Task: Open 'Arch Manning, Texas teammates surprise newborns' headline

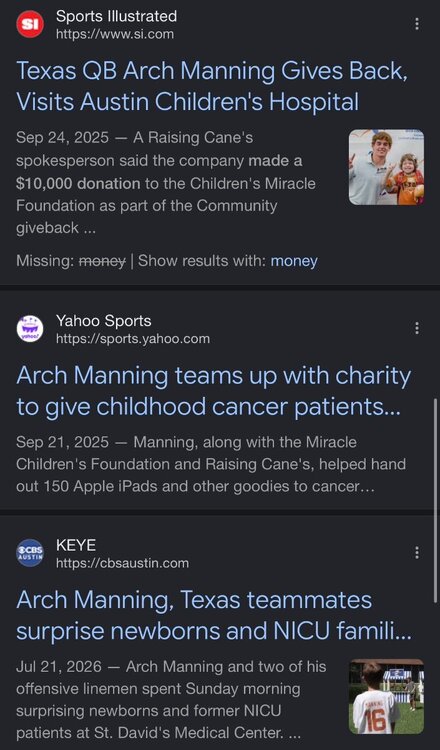Action: [214, 616]
